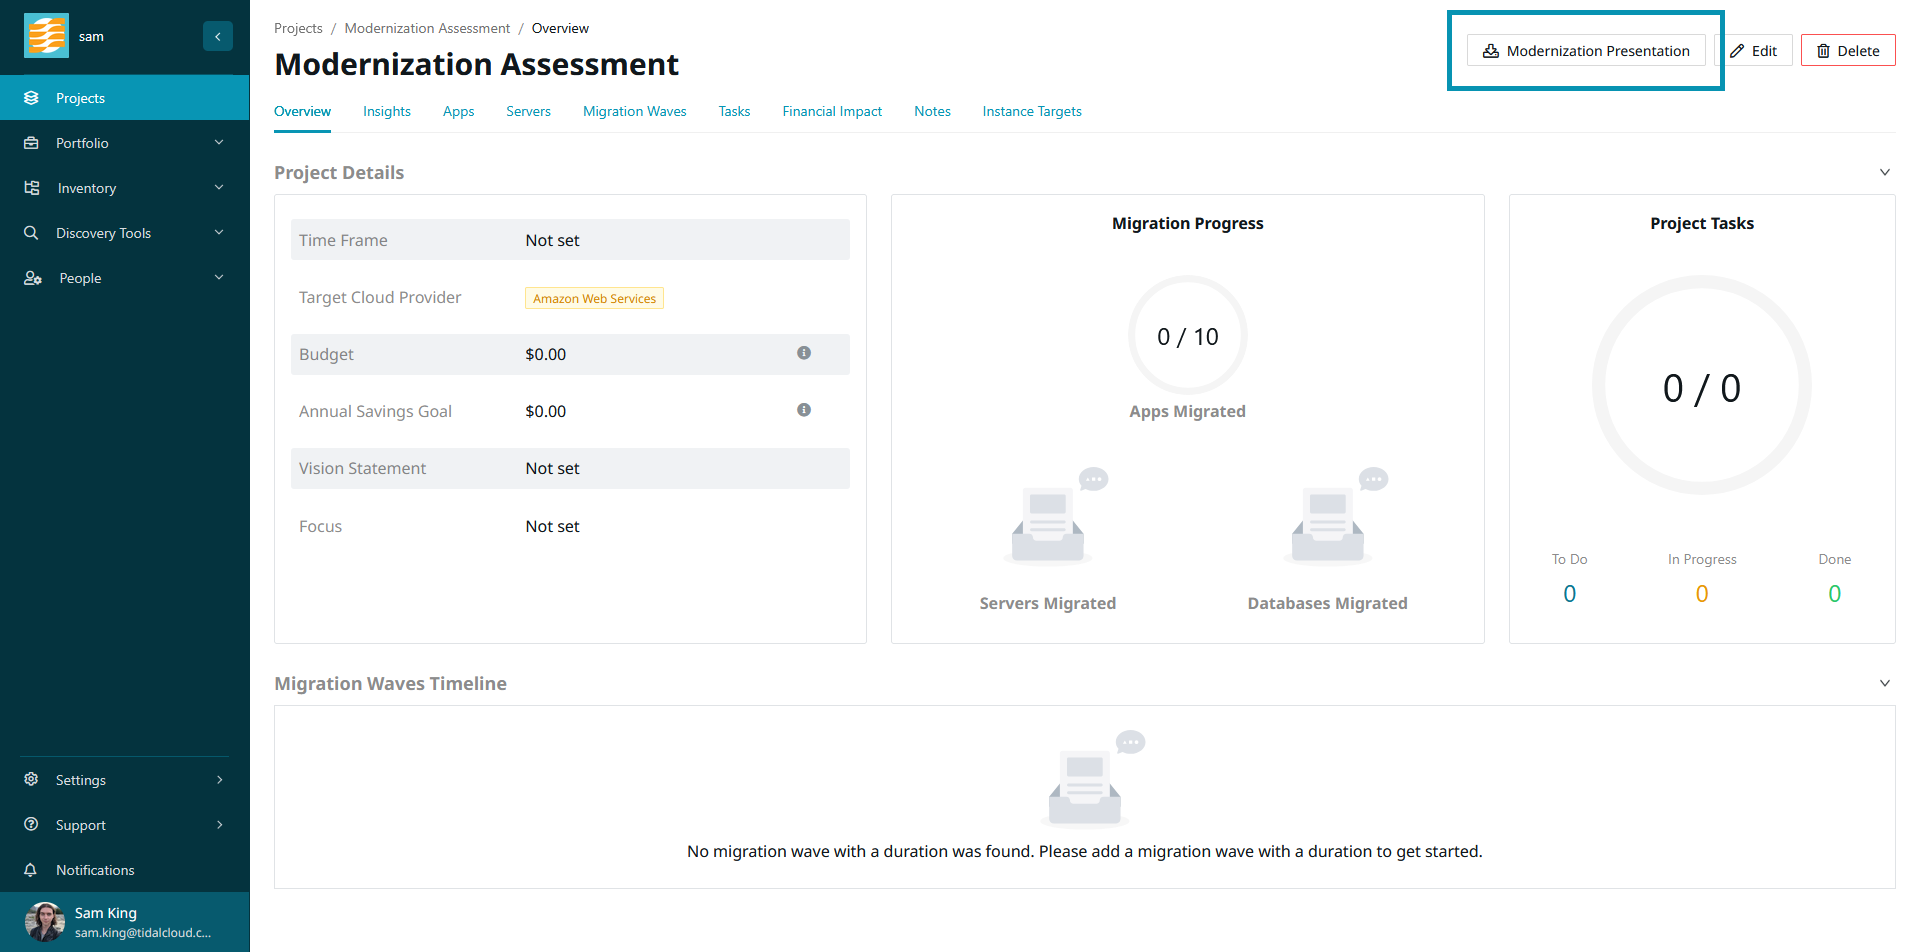
Task: Open the Financial Impact tab
Action: click(x=831, y=111)
